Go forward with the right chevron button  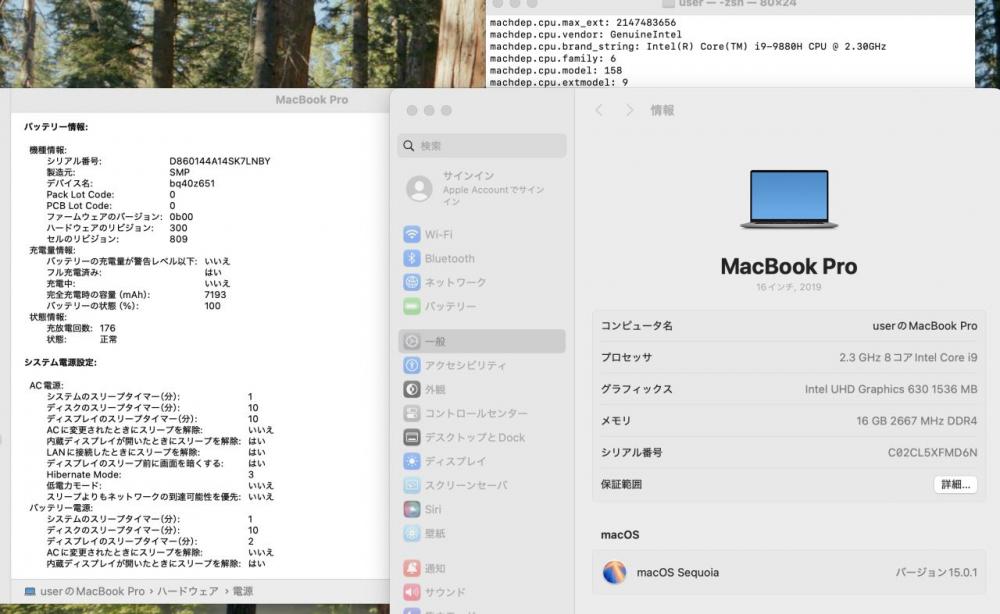point(629,110)
